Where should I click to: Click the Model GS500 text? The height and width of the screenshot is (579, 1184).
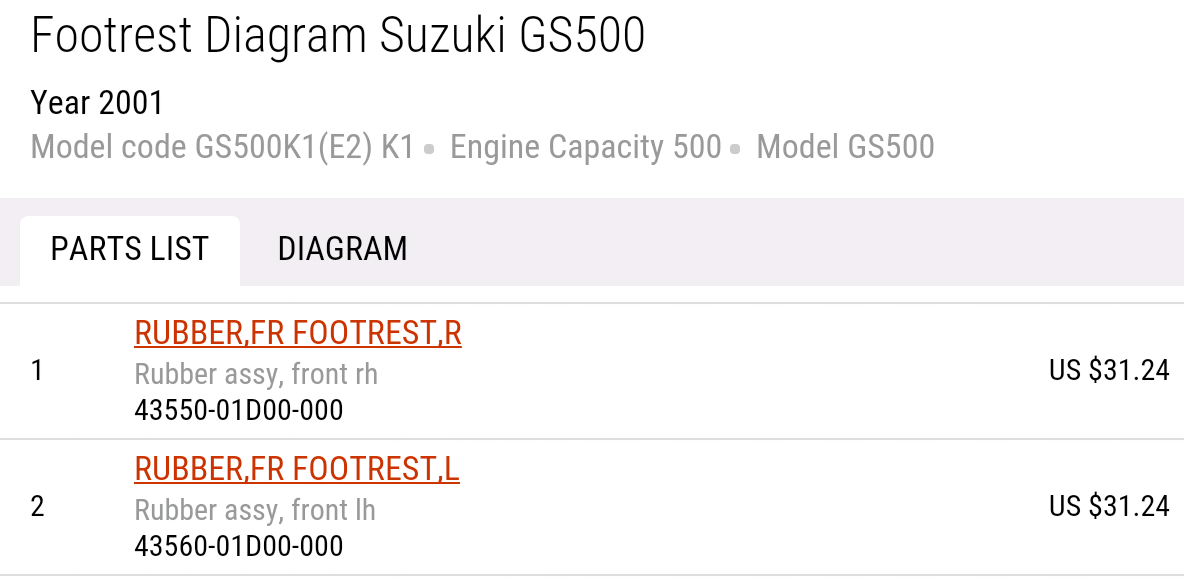click(845, 147)
